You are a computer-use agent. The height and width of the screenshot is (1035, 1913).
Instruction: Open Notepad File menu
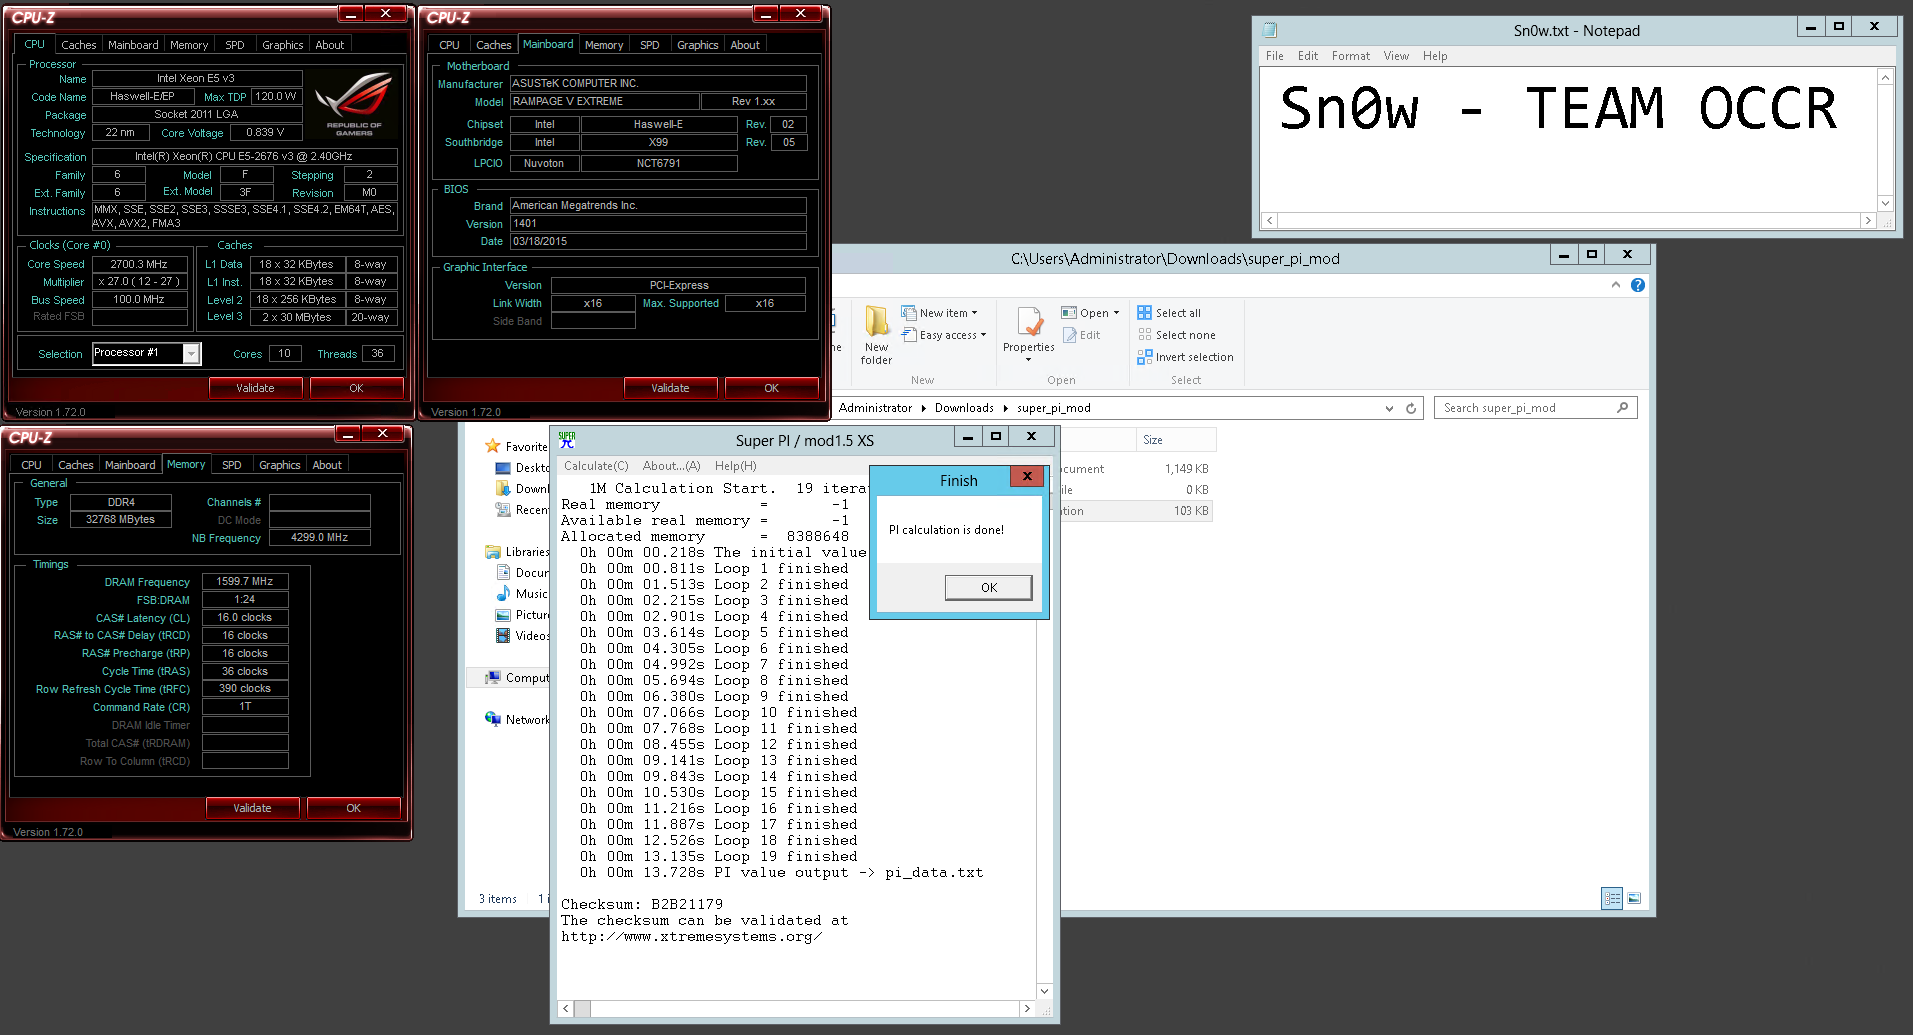click(1275, 56)
